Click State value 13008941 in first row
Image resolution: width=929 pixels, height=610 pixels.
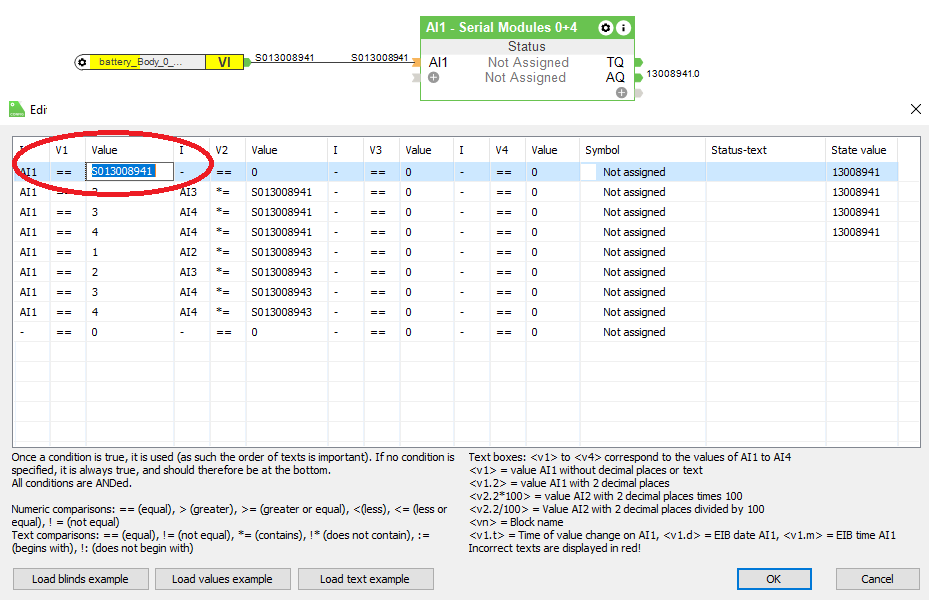coord(856,172)
